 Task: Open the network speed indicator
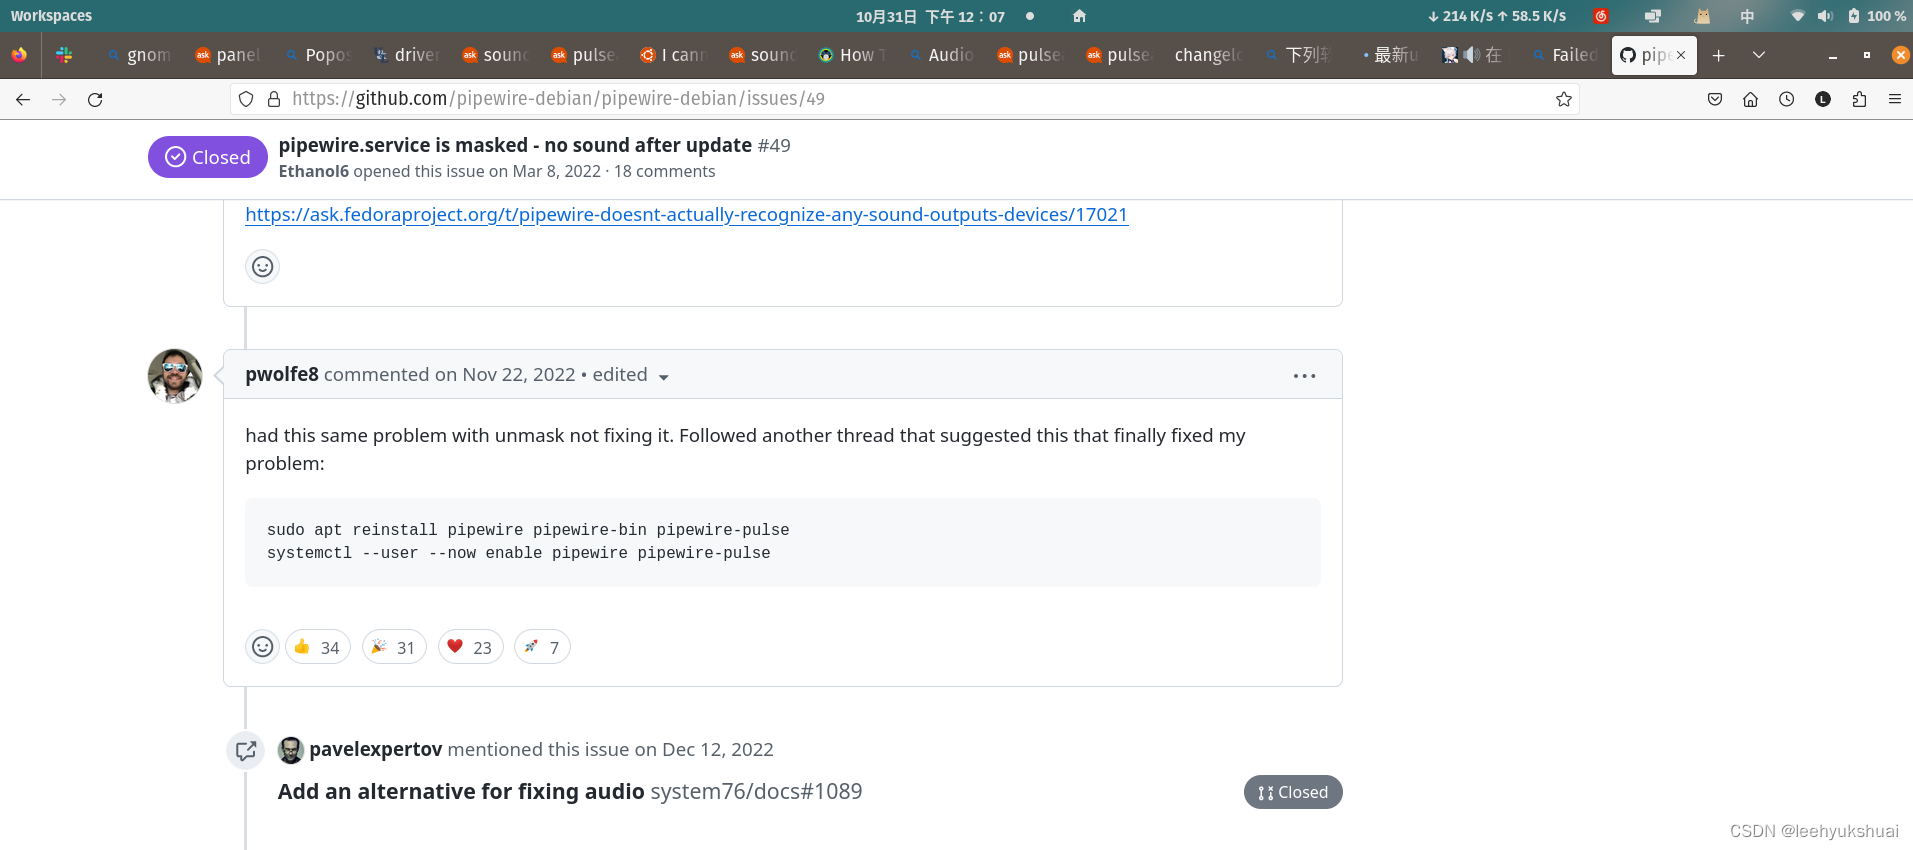pos(1497,16)
